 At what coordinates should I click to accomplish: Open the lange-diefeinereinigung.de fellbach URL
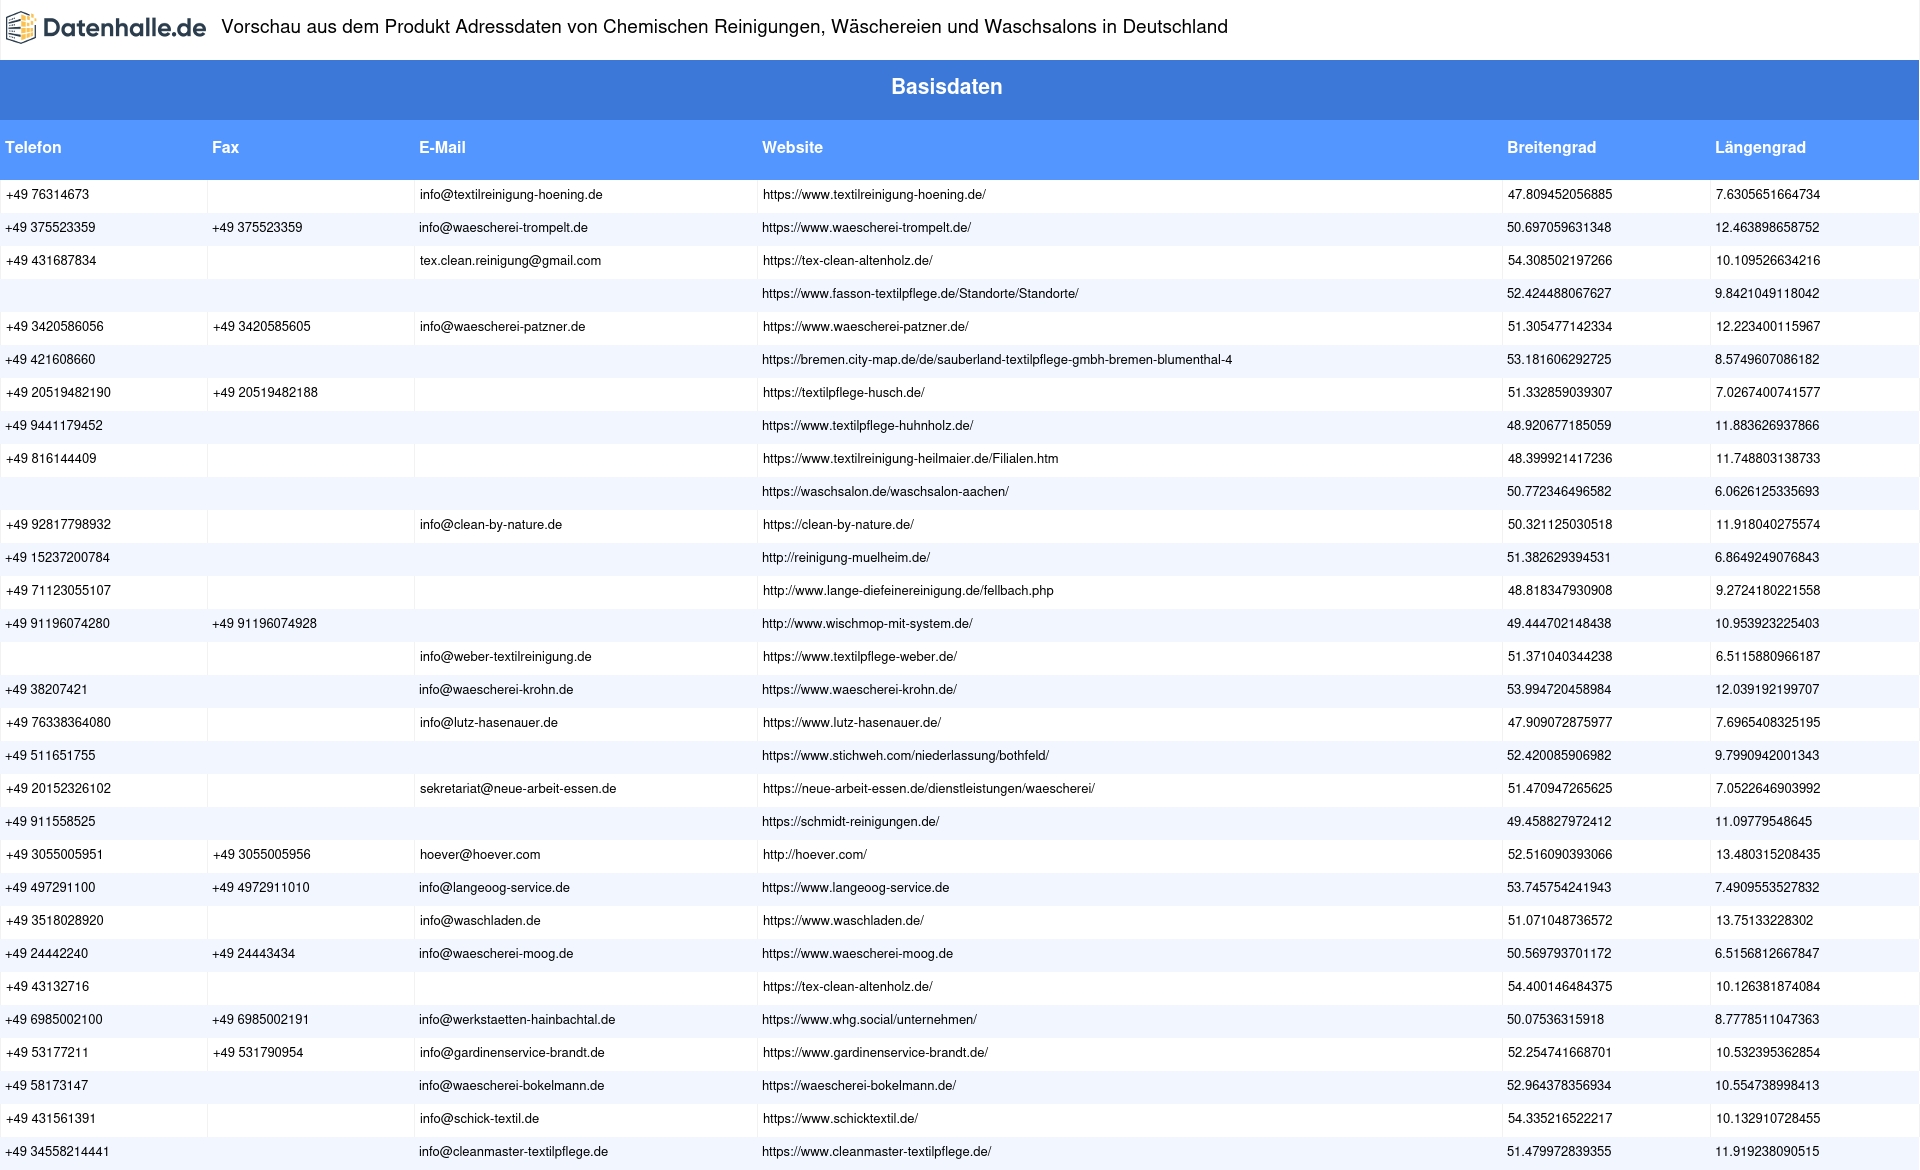(x=908, y=591)
